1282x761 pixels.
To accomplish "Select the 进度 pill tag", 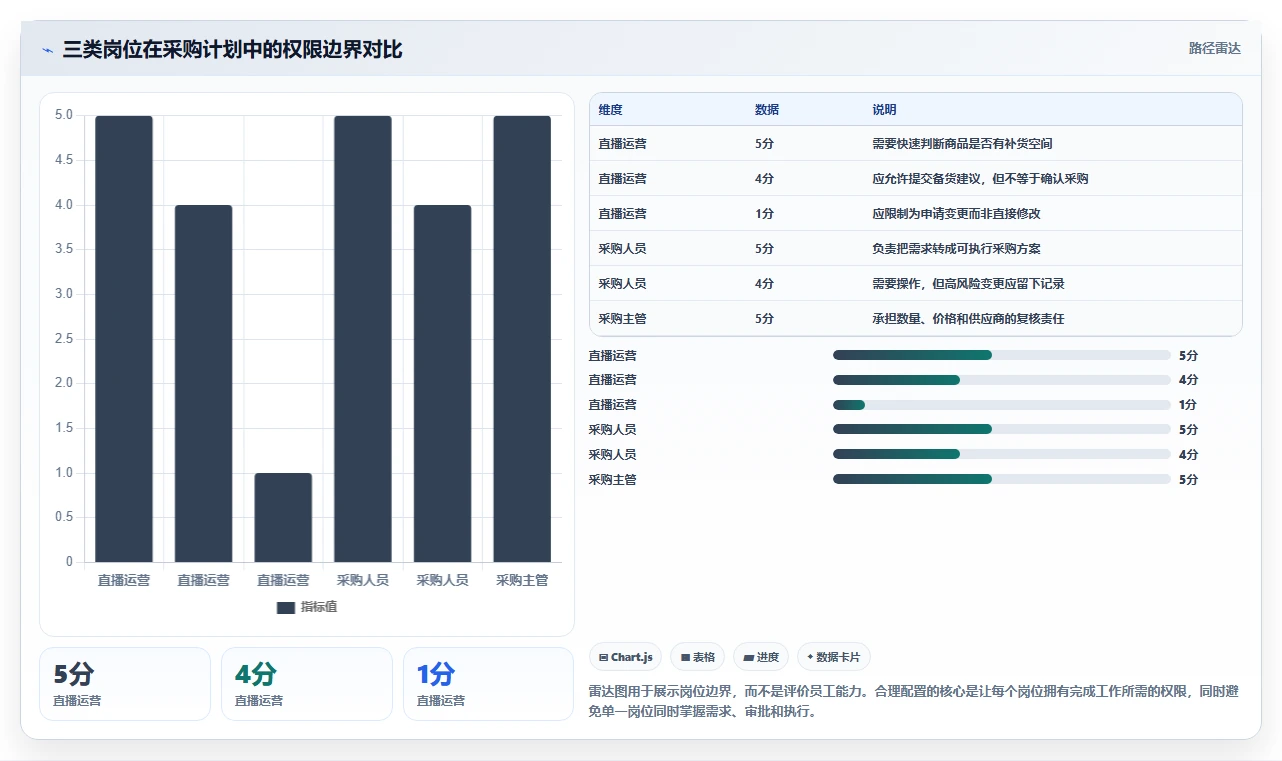I will pos(761,657).
